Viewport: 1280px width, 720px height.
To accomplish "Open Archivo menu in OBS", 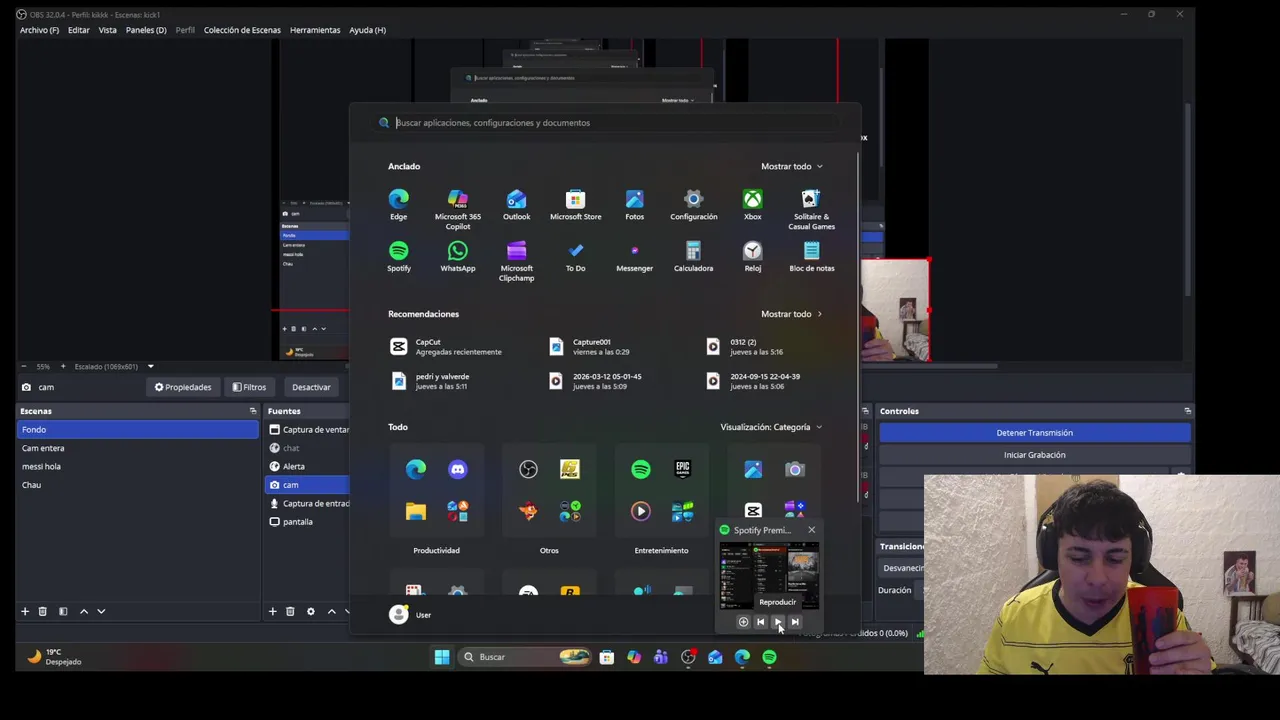I will [39, 30].
